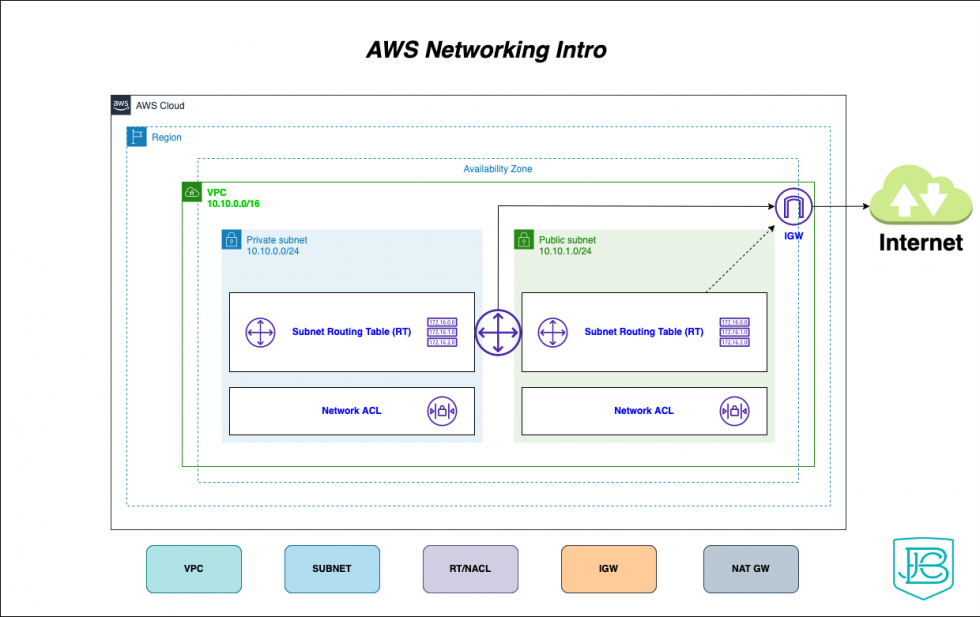The image size is (980, 617).
Task: Click the Network ACL icon in public subnet
Action: point(735,410)
